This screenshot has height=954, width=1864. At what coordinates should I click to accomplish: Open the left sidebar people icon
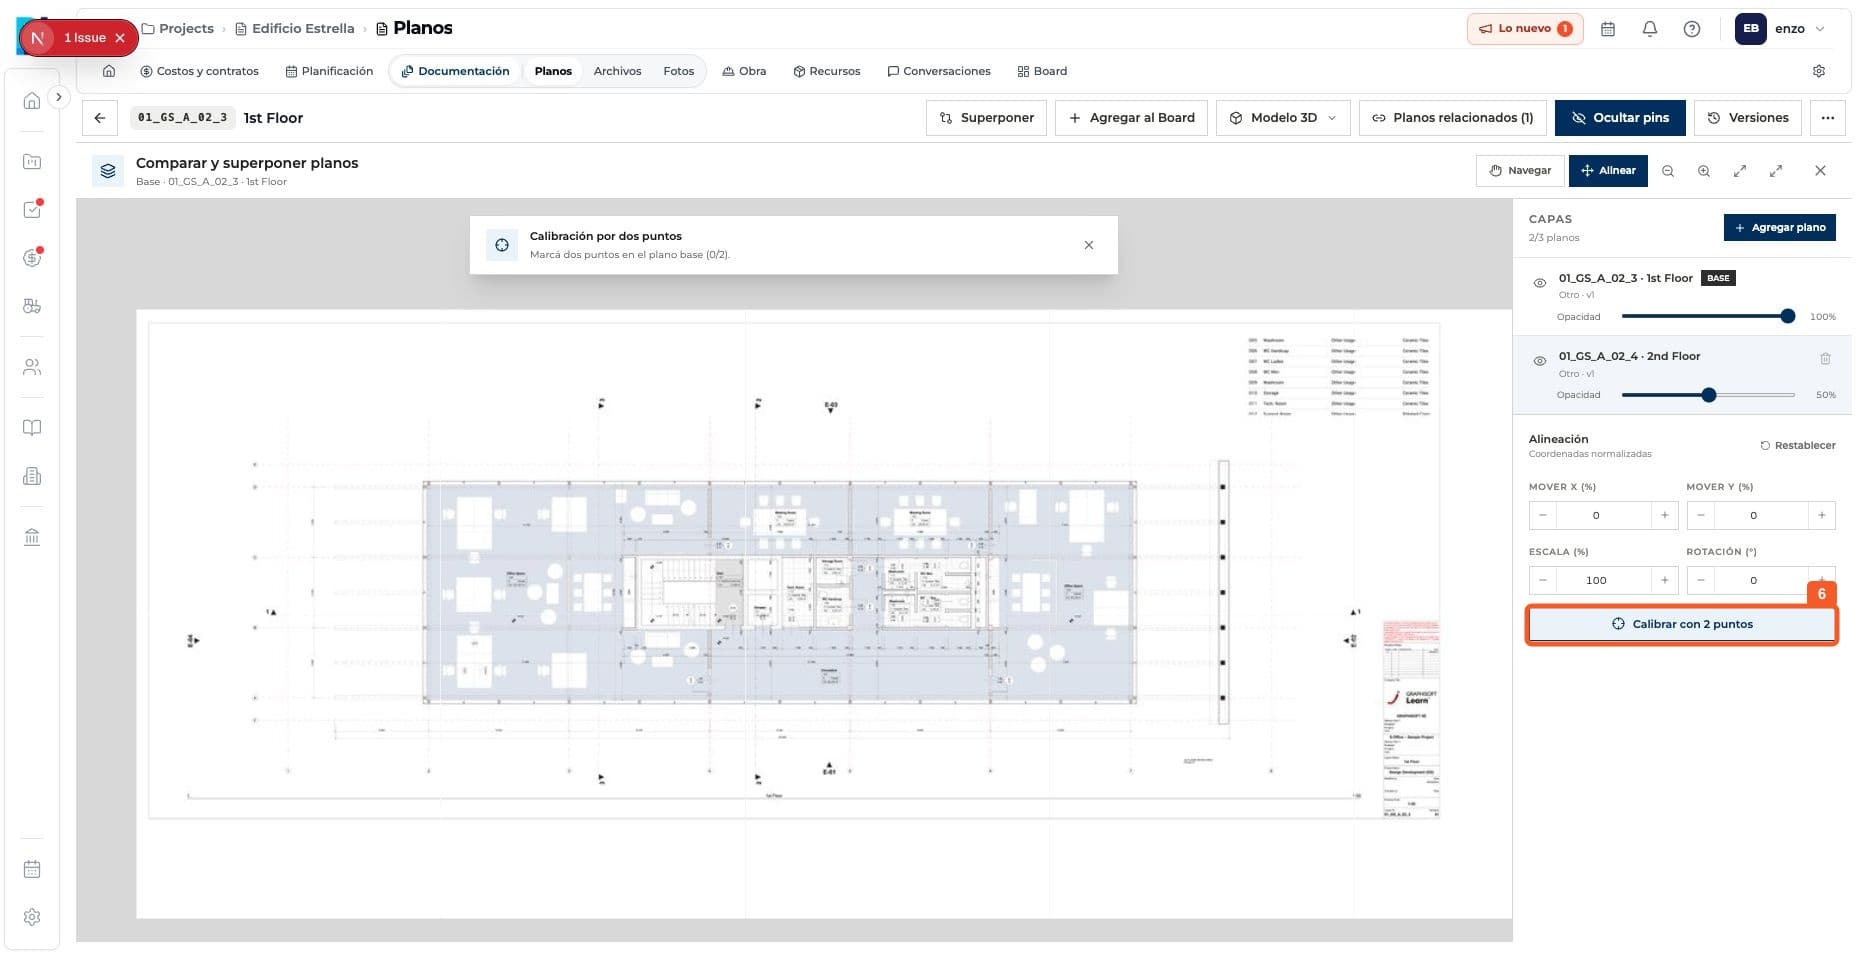click(x=32, y=367)
